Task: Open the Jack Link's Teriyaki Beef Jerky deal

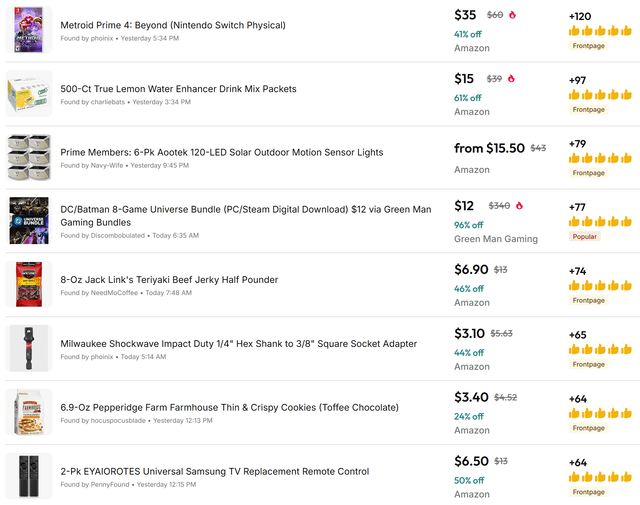Action: 169,280
